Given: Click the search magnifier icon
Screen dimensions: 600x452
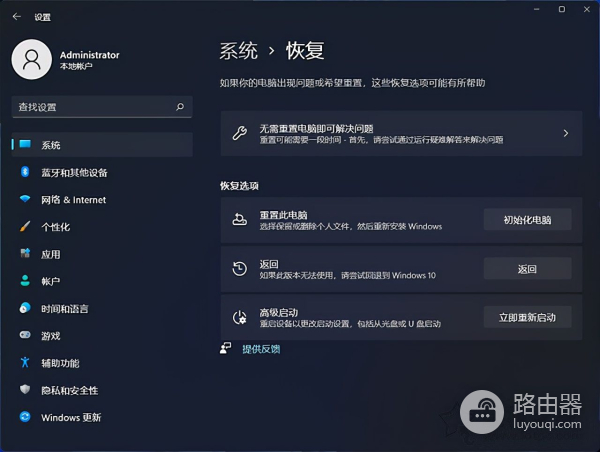Looking at the screenshot, I should coord(180,107).
